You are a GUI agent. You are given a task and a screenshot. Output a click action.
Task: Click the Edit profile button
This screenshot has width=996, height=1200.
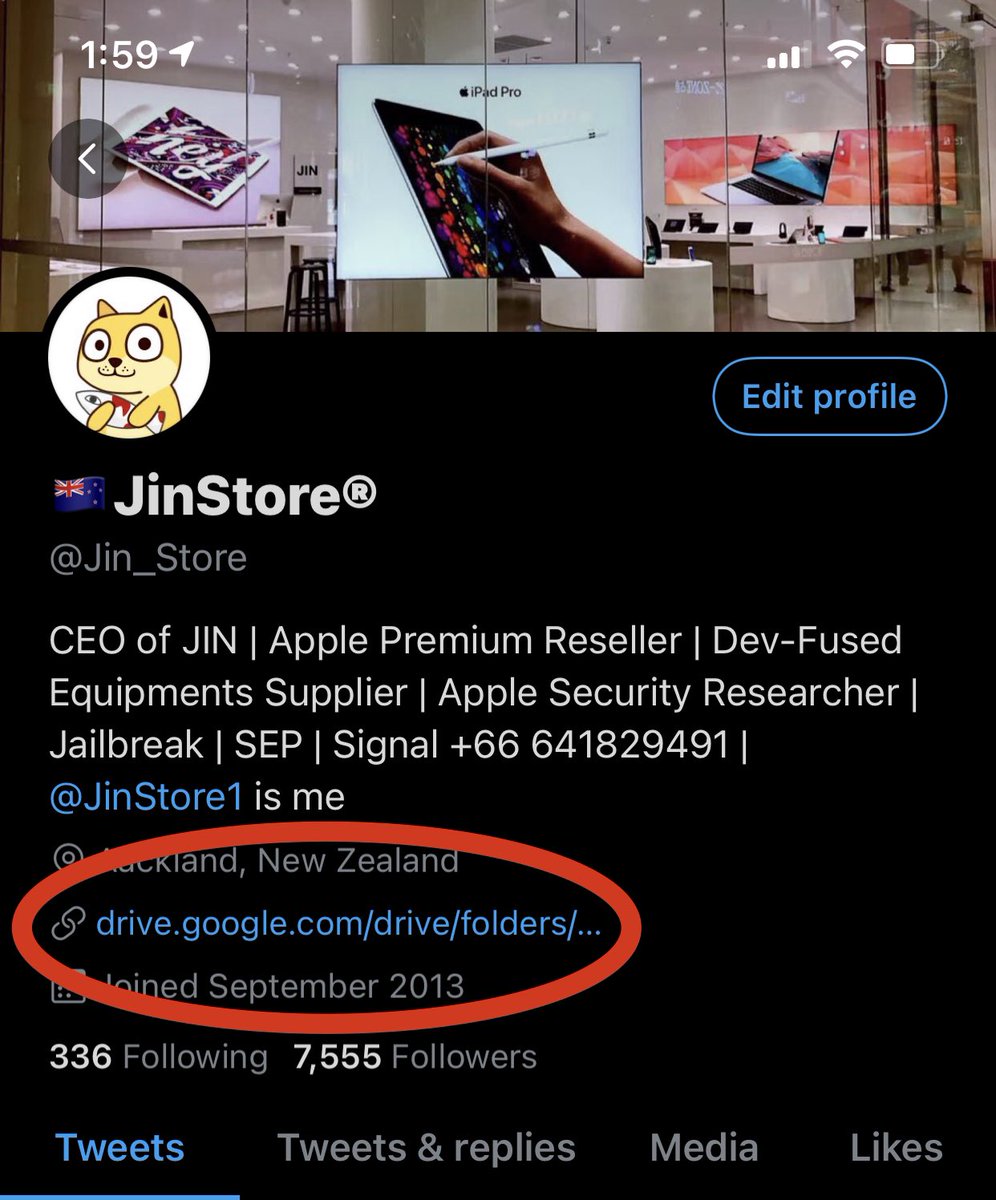tap(829, 397)
